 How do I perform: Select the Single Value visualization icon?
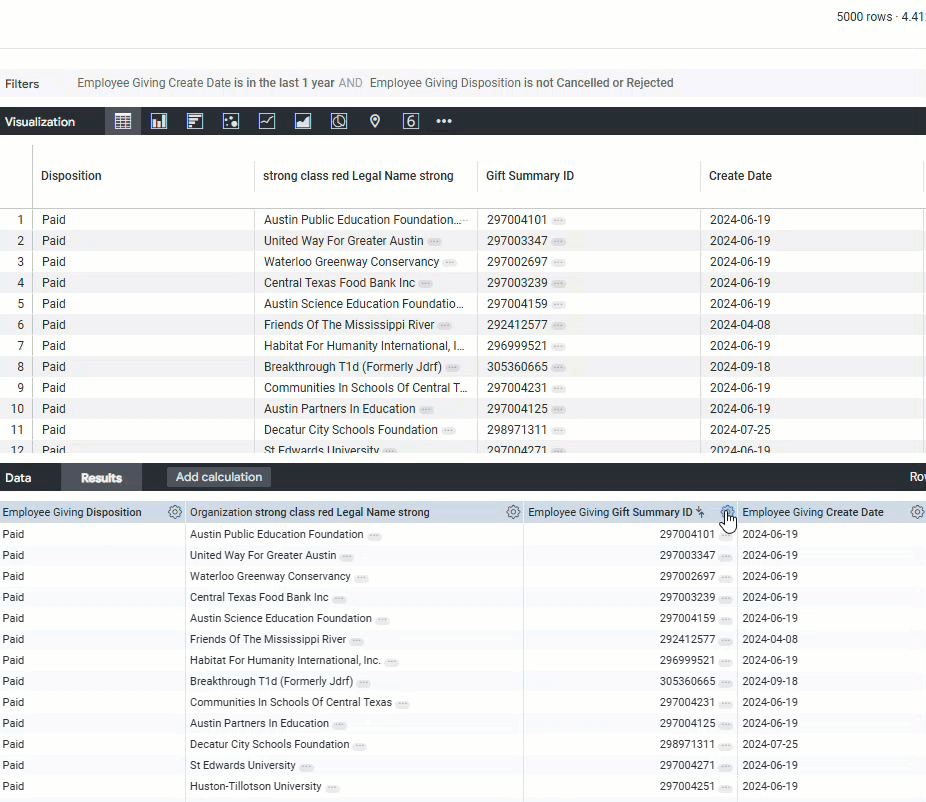click(411, 122)
